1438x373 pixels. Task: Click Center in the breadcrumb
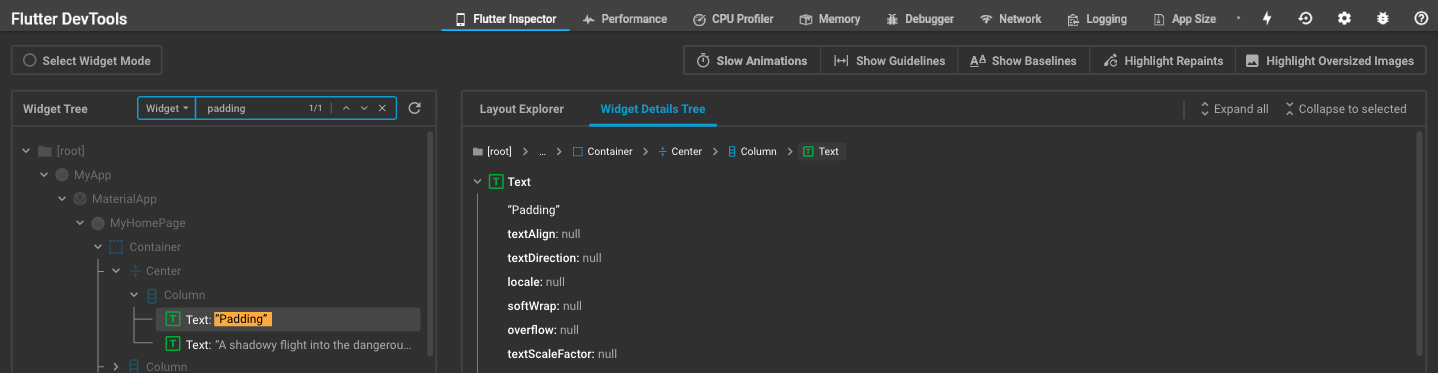click(680, 152)
